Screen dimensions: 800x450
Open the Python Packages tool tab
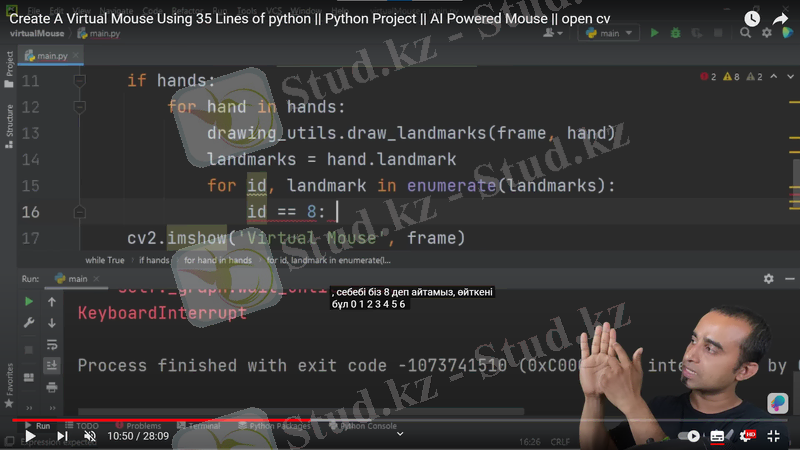[x=274, y=426]
